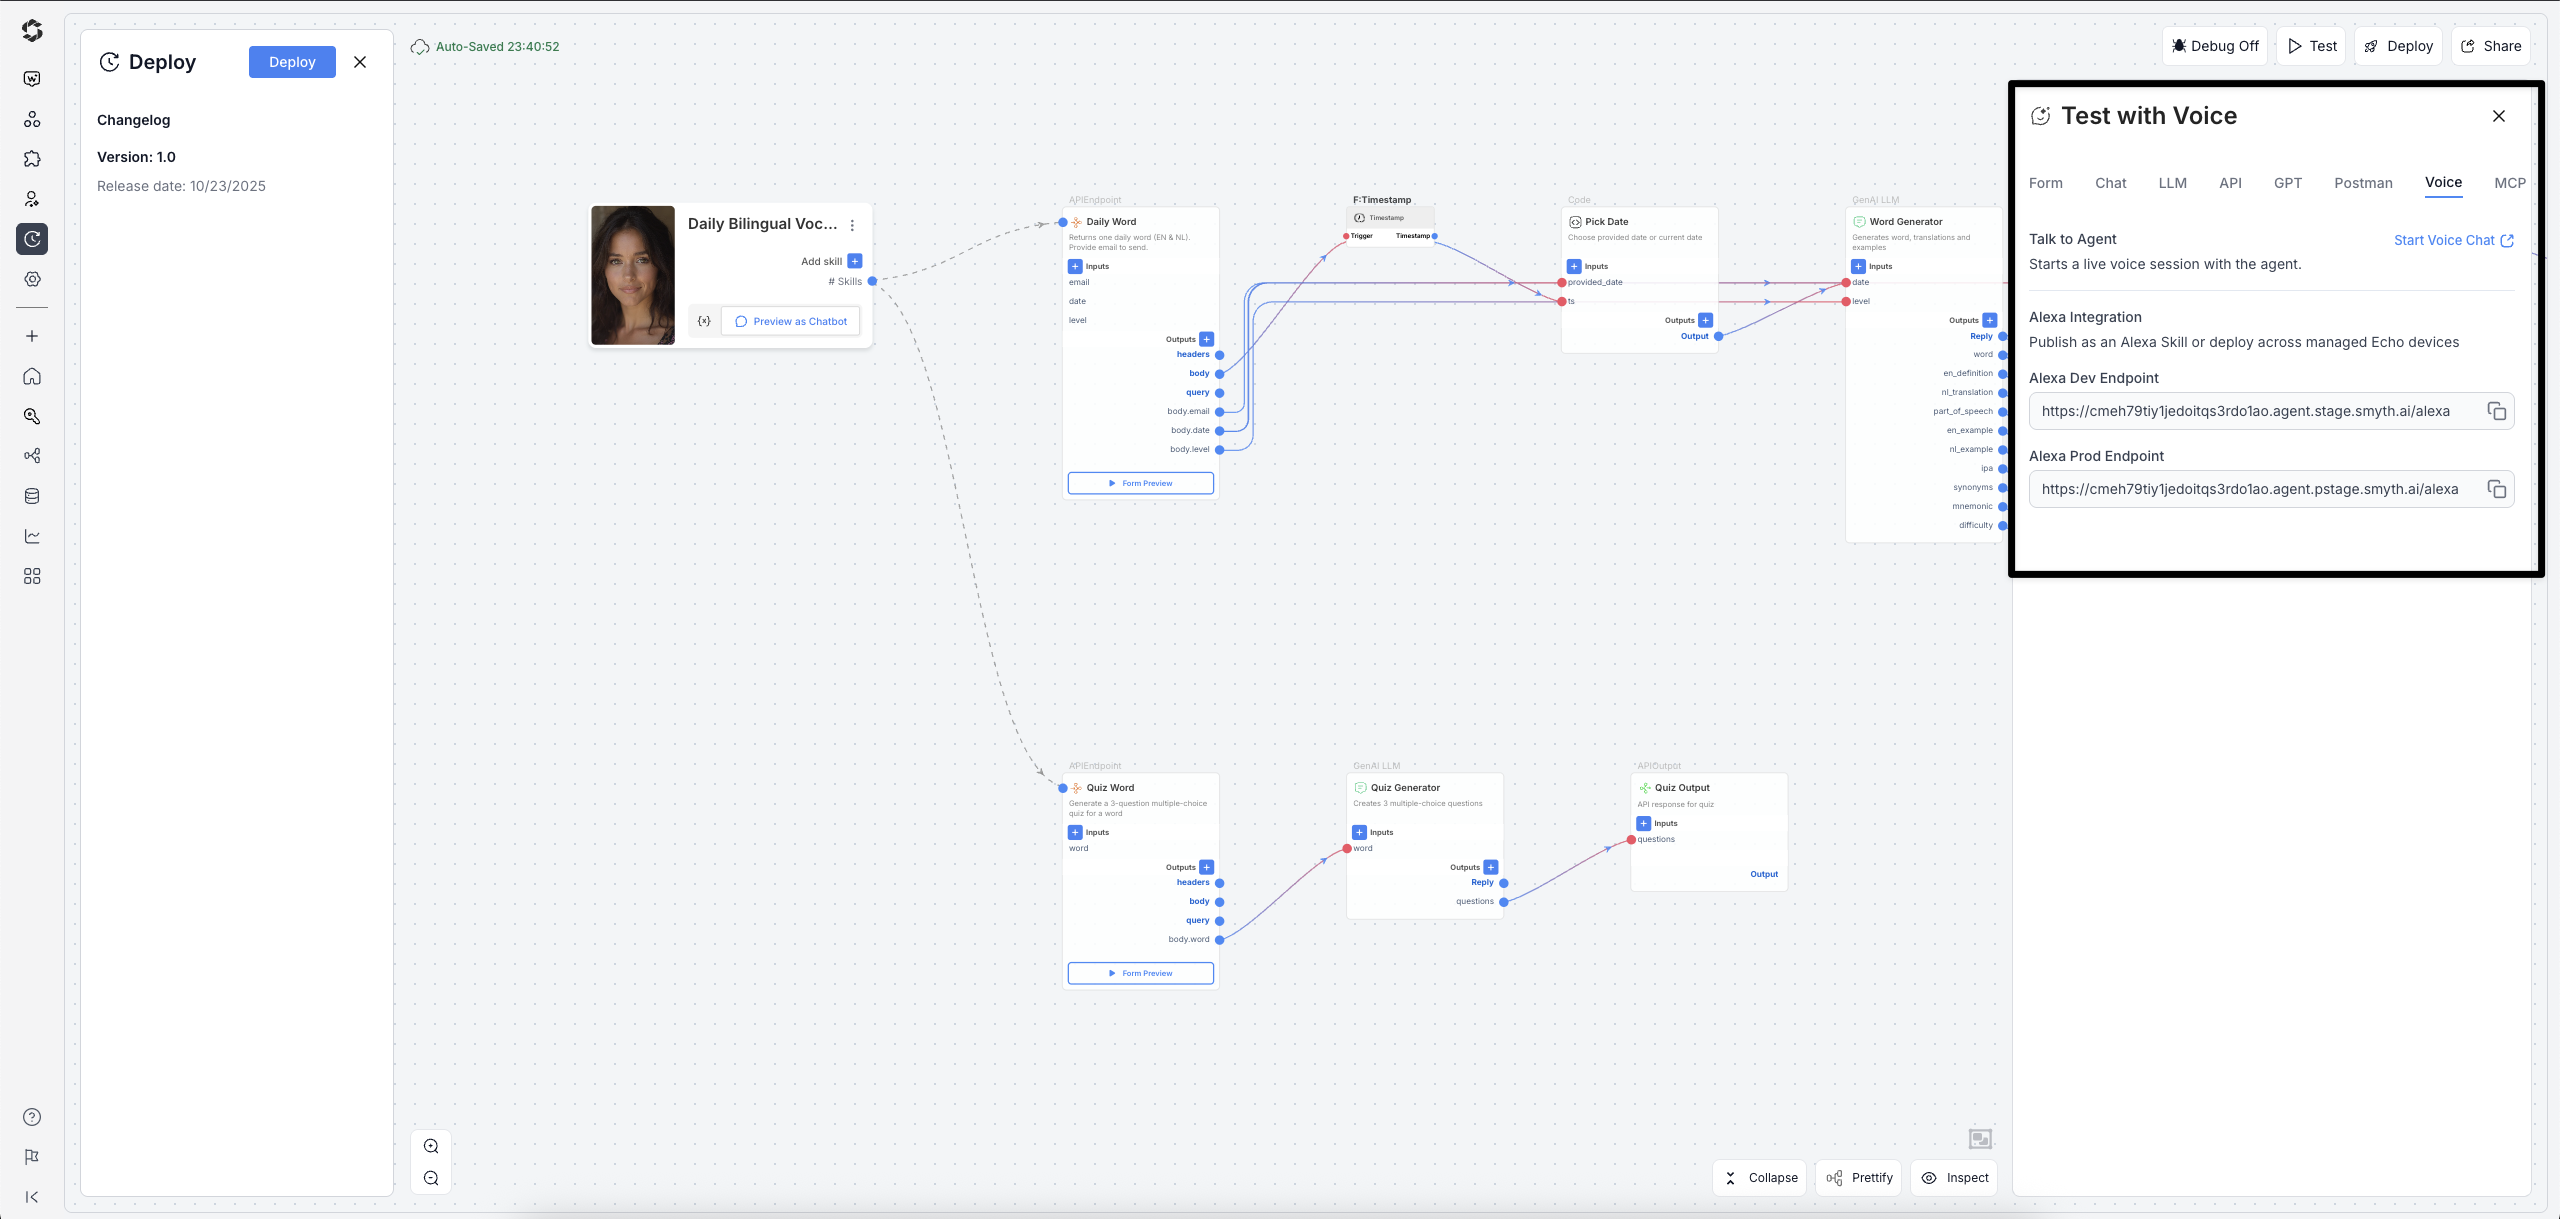Add input on Daily Word node
The height and width of the screenshot is (1219, 2560).
tap(1075, 266)
